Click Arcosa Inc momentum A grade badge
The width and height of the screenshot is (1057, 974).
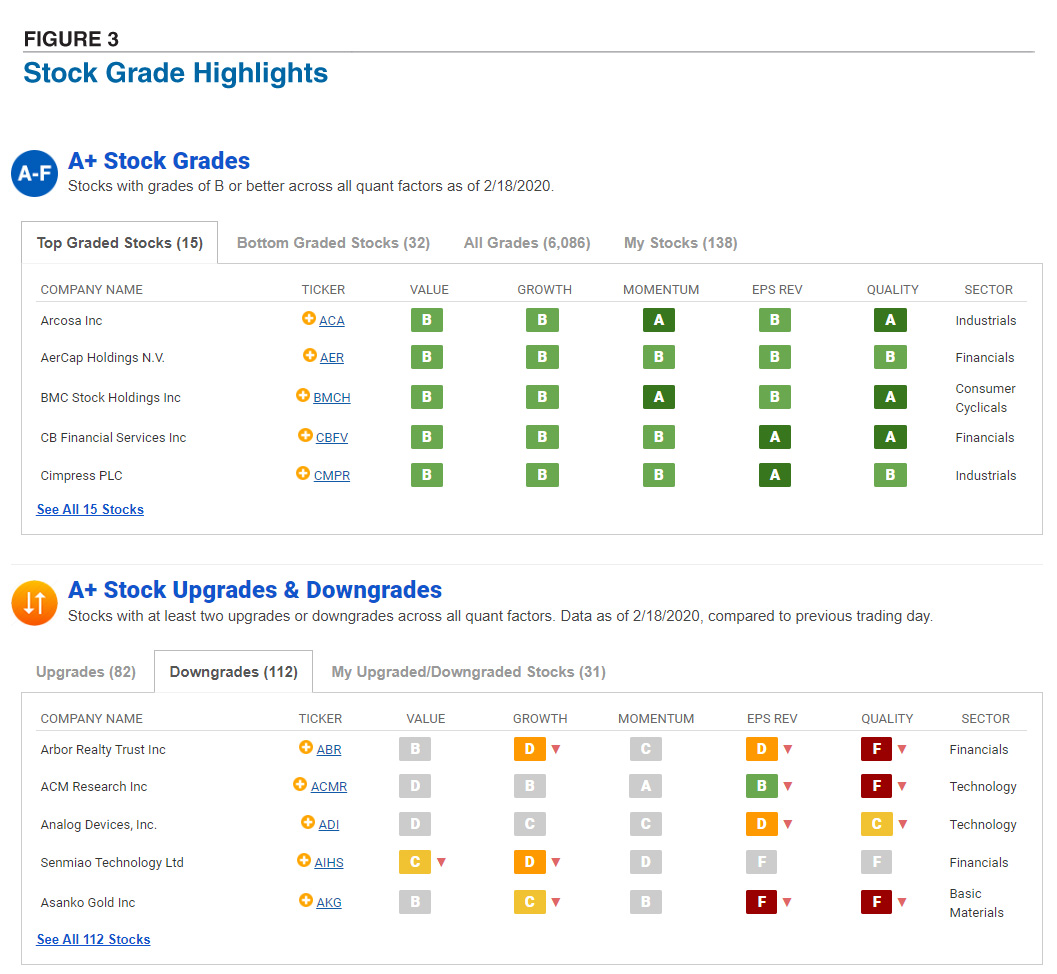tap(659, 320)
